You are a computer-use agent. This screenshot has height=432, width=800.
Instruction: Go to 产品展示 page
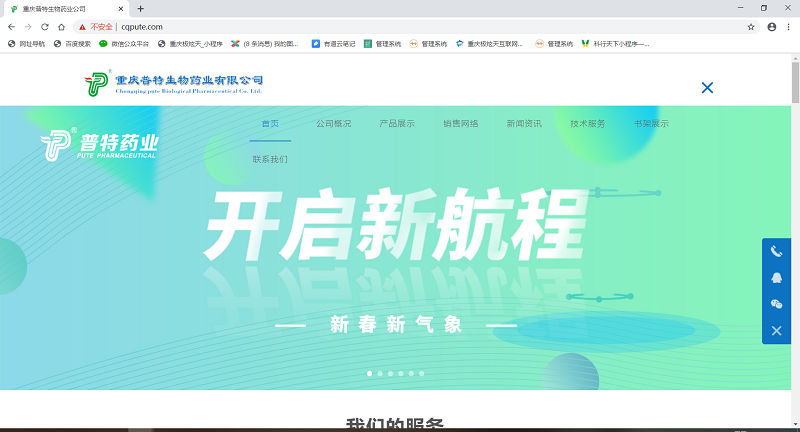397,124
